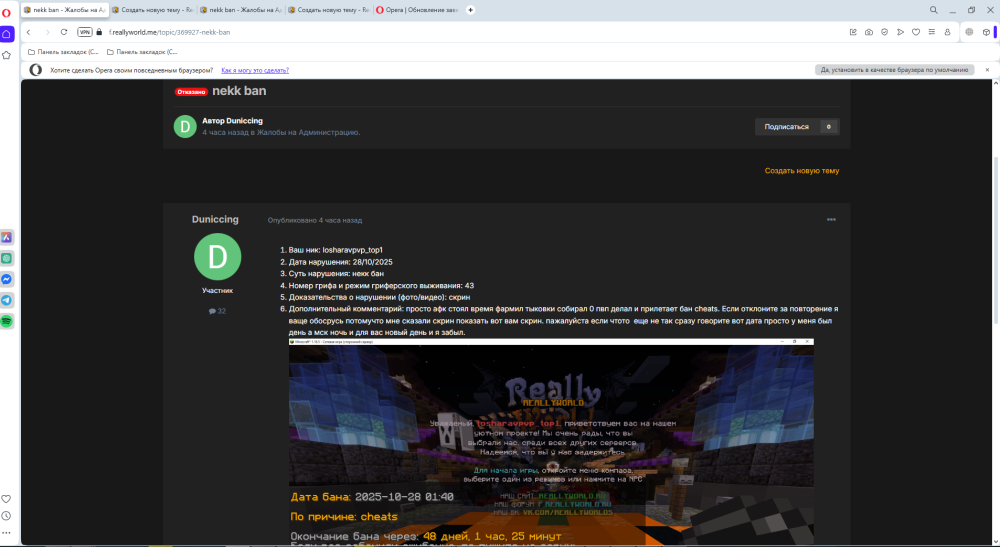Open the post options three-dots menu
The height and width of the screenshot is (547, 1000).
coord(831,219)
